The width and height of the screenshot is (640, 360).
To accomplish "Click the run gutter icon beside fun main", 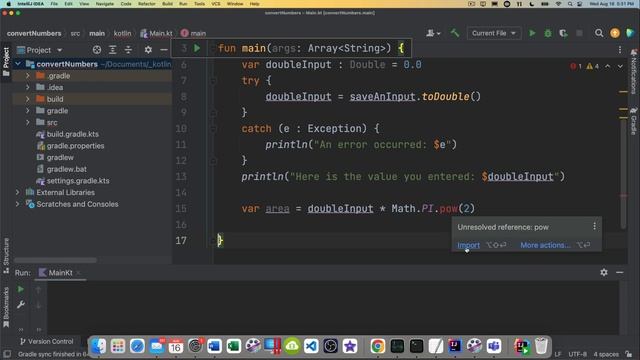I will (x=197, y=48).
